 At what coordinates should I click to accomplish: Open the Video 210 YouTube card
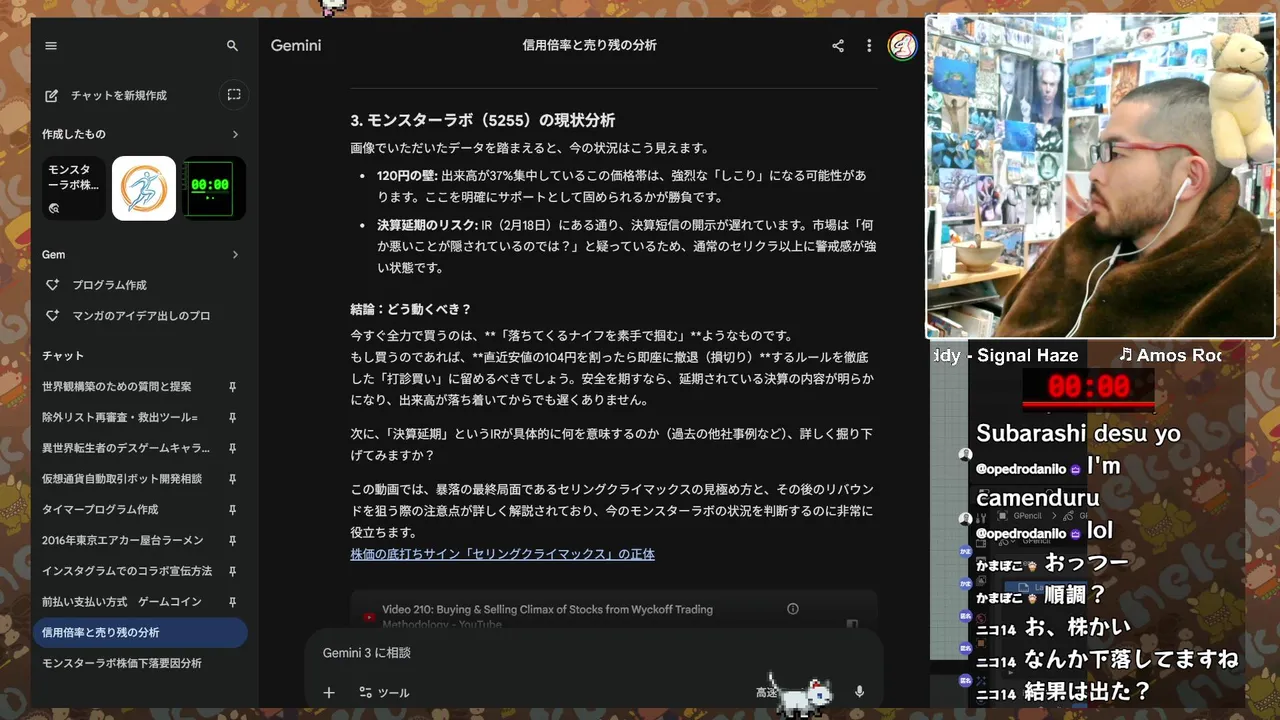click(x=613, y=612)
